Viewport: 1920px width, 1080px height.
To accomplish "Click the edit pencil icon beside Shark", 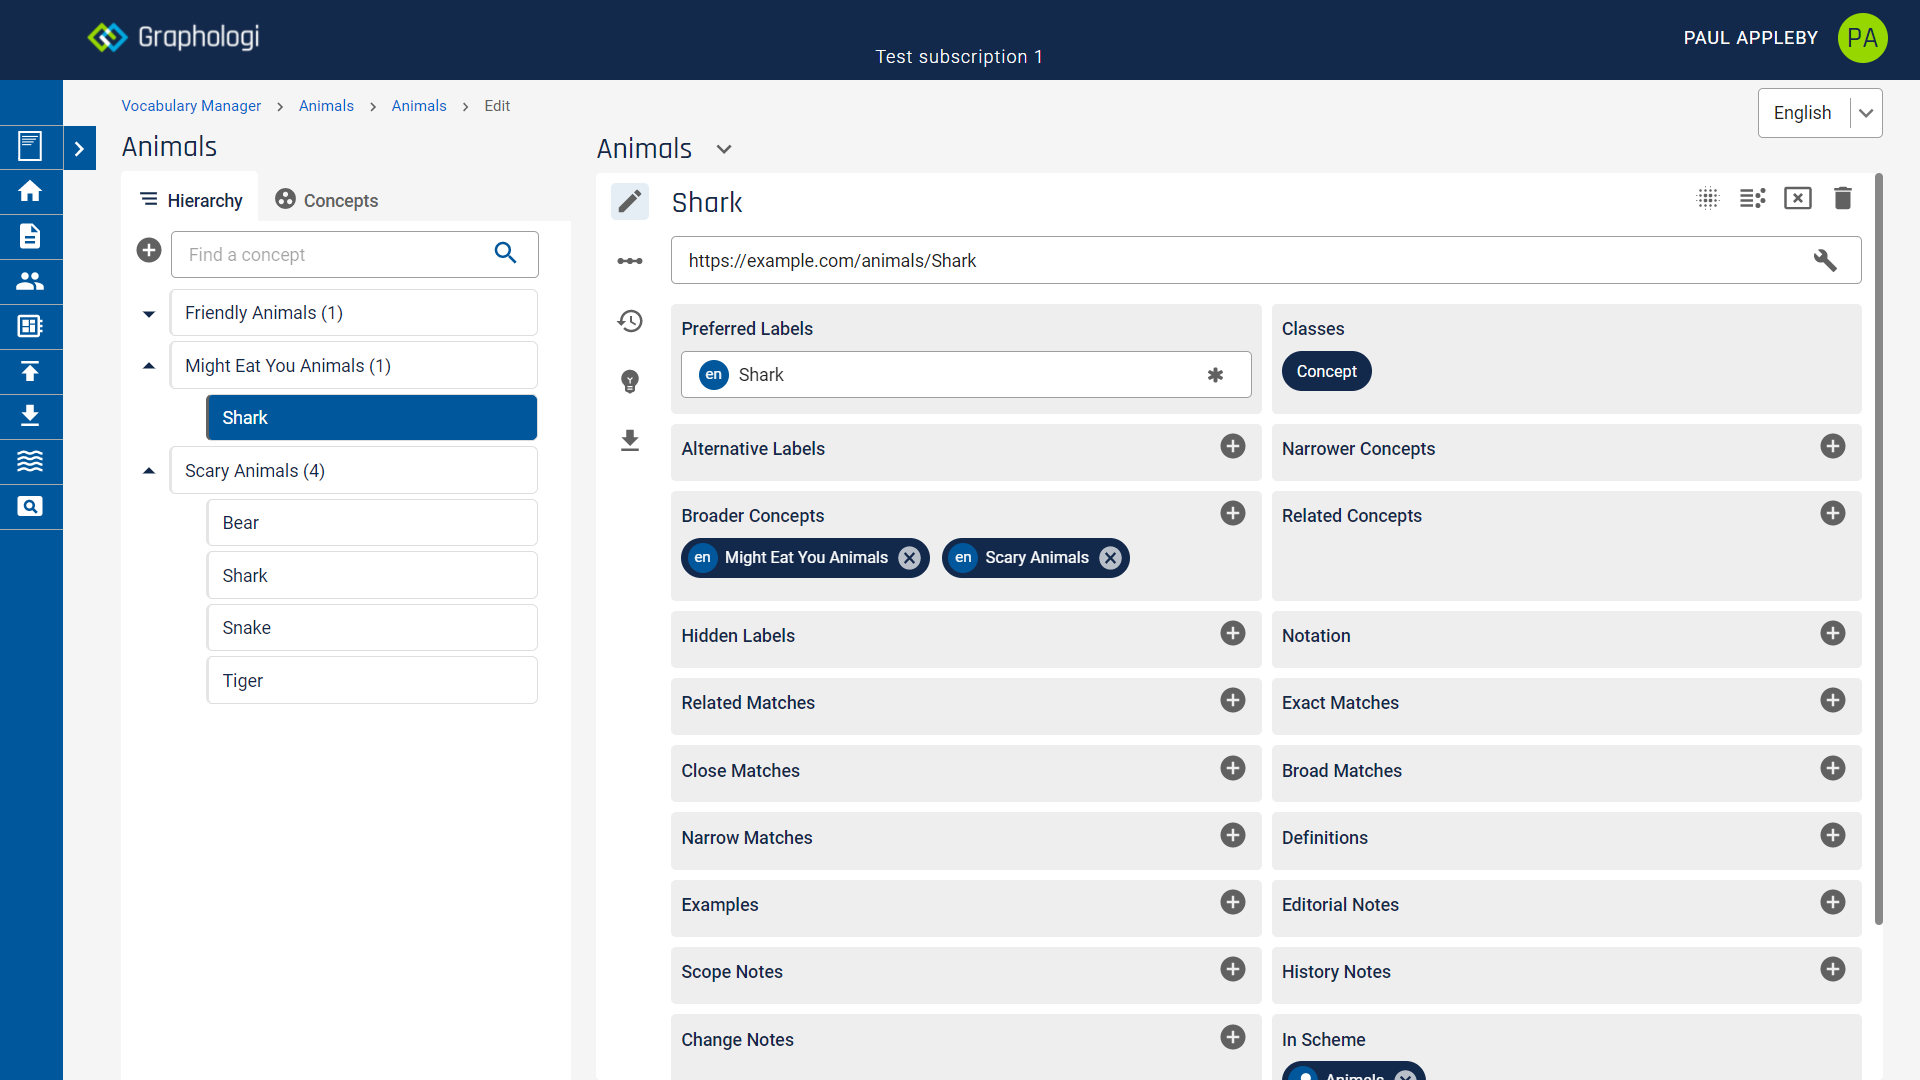I will pyautogui.click(x=630, y=201).
